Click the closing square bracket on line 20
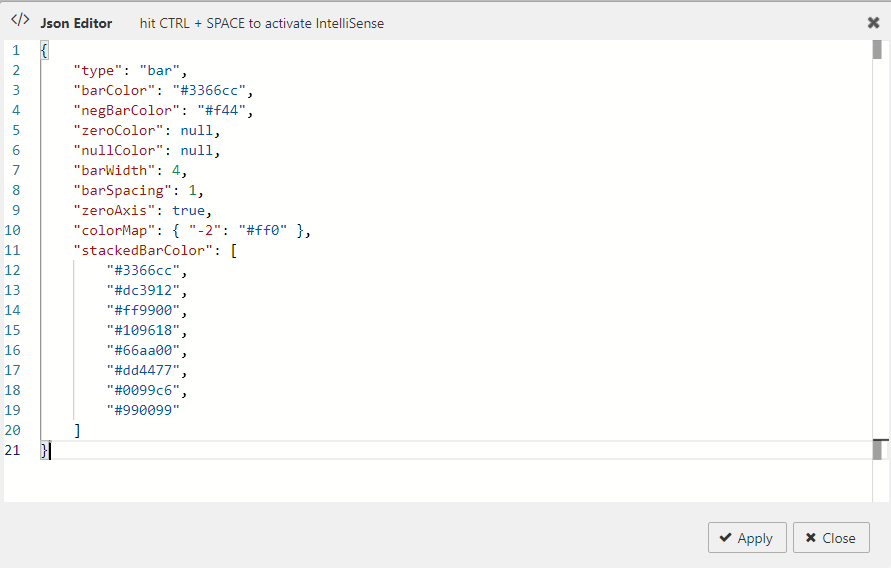The height and width of the screenshot is (568, 891). point(77,430)
